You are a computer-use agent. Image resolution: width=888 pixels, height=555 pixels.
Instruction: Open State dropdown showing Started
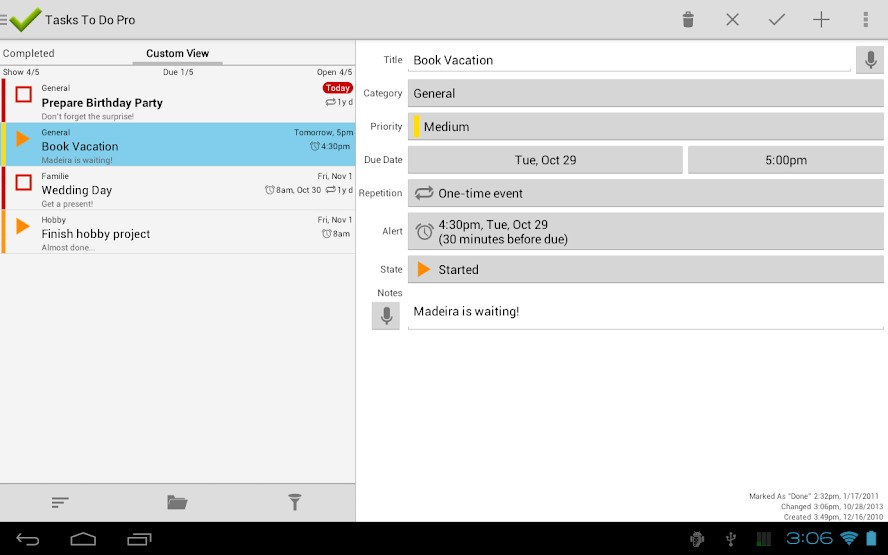click(646, 269)
